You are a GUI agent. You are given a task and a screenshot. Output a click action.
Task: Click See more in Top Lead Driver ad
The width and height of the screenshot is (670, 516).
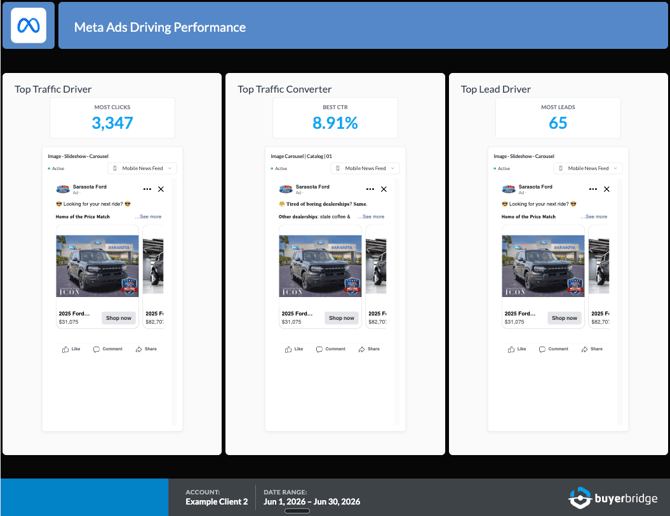[597, 217]
